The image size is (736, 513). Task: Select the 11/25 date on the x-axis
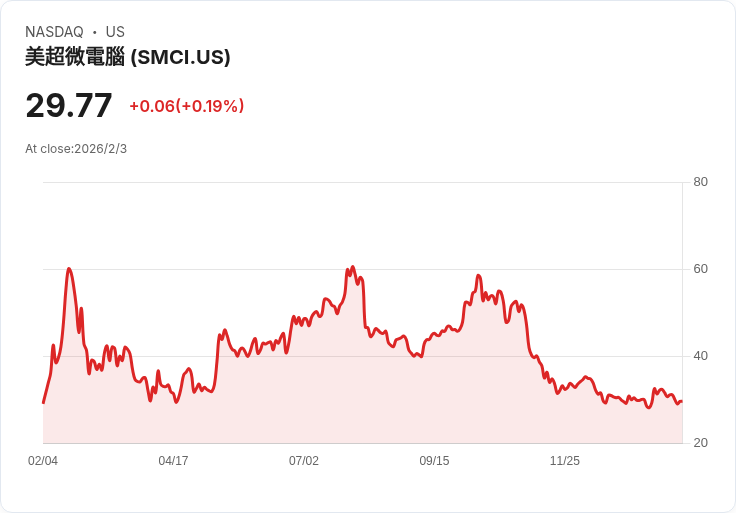[x=565, y=461]
